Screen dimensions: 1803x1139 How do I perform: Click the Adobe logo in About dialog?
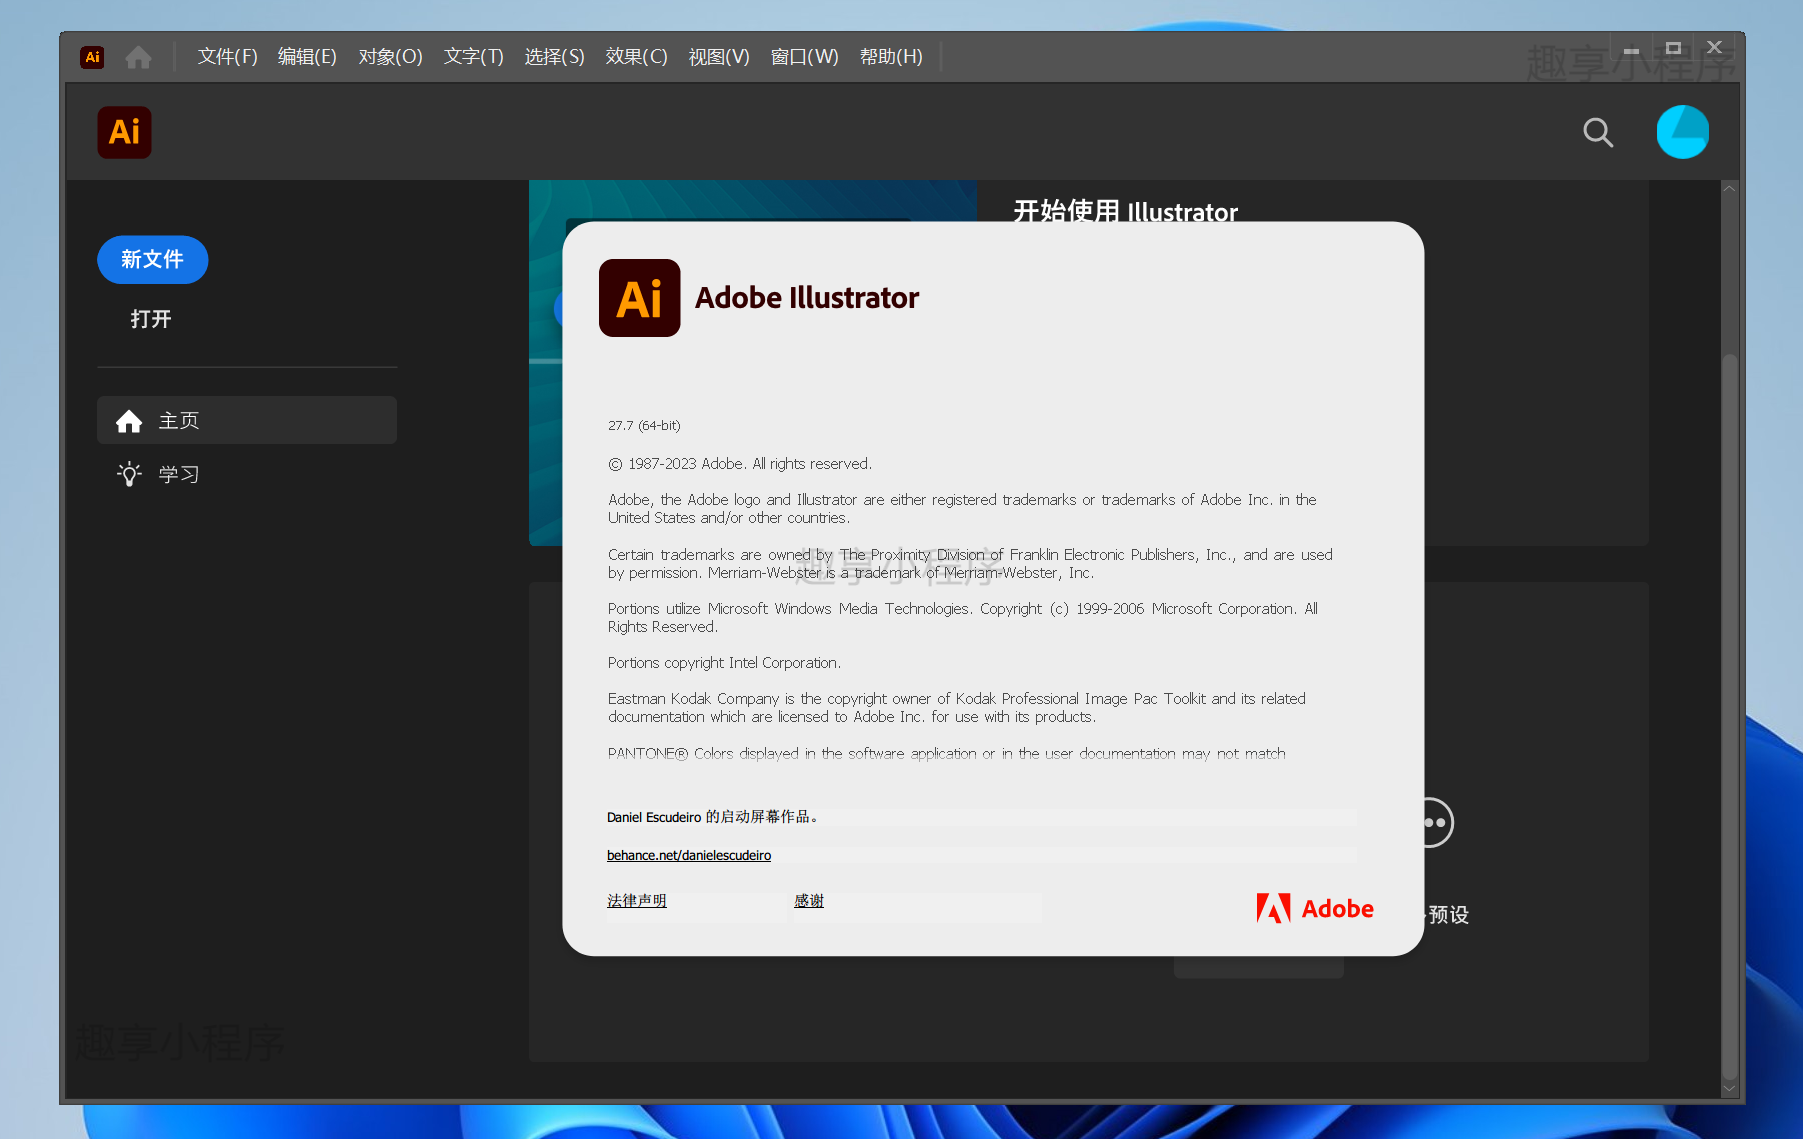pyautogui.click(x=1315, y=908)
